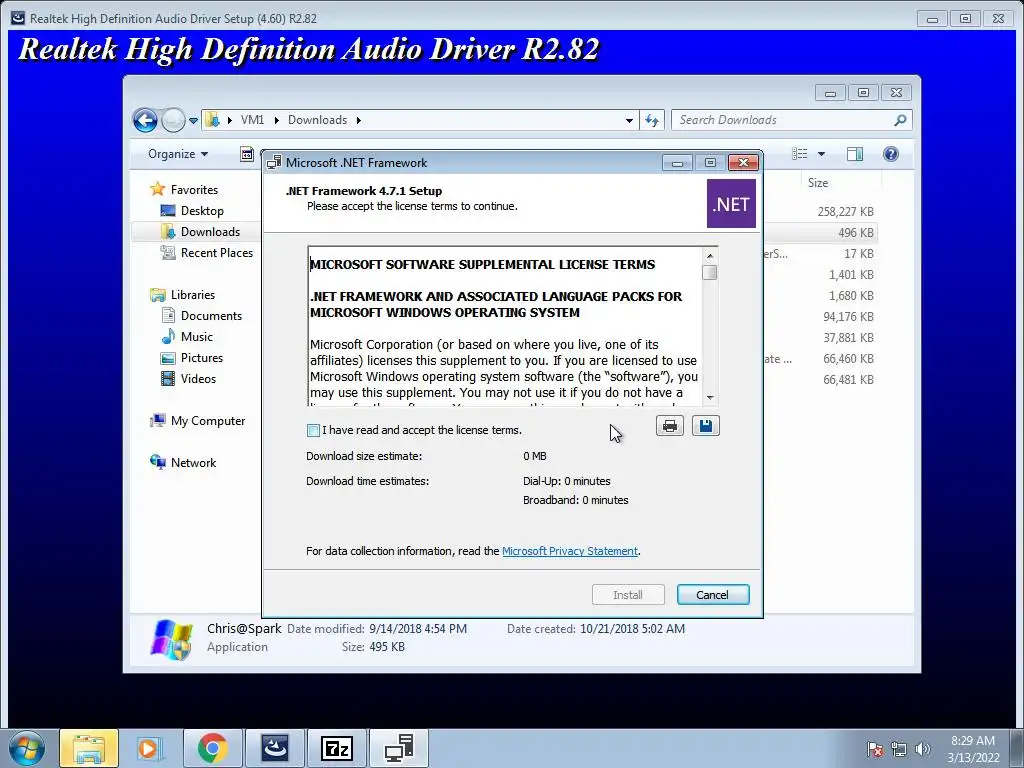Select Favorites in the navigation pane
This screenshot has height=768, width=1024.
194,190
